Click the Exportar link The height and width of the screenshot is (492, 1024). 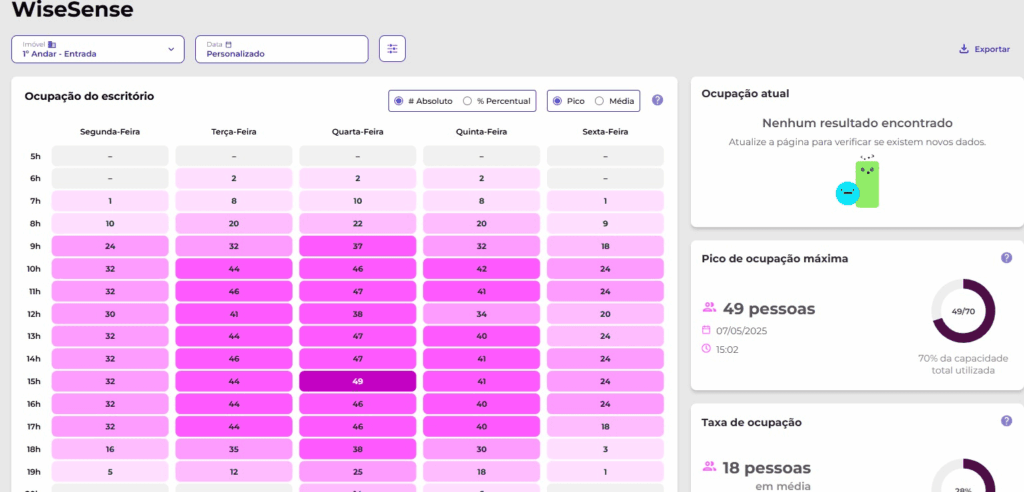pos(984,49)
